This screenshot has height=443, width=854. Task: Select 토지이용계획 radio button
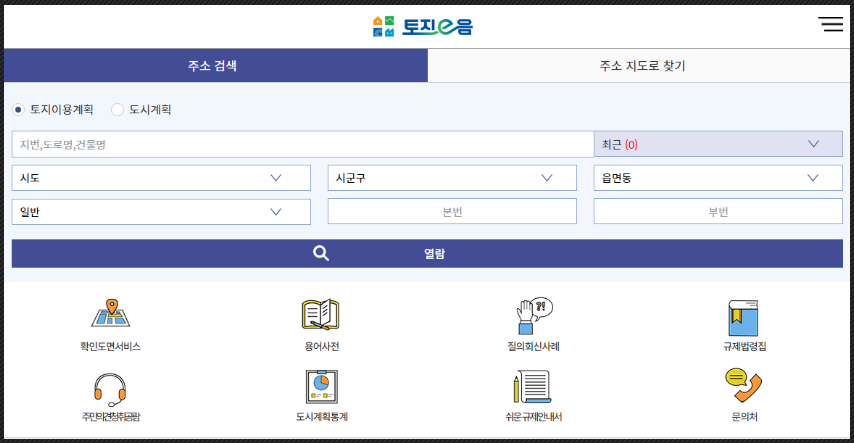19,110
